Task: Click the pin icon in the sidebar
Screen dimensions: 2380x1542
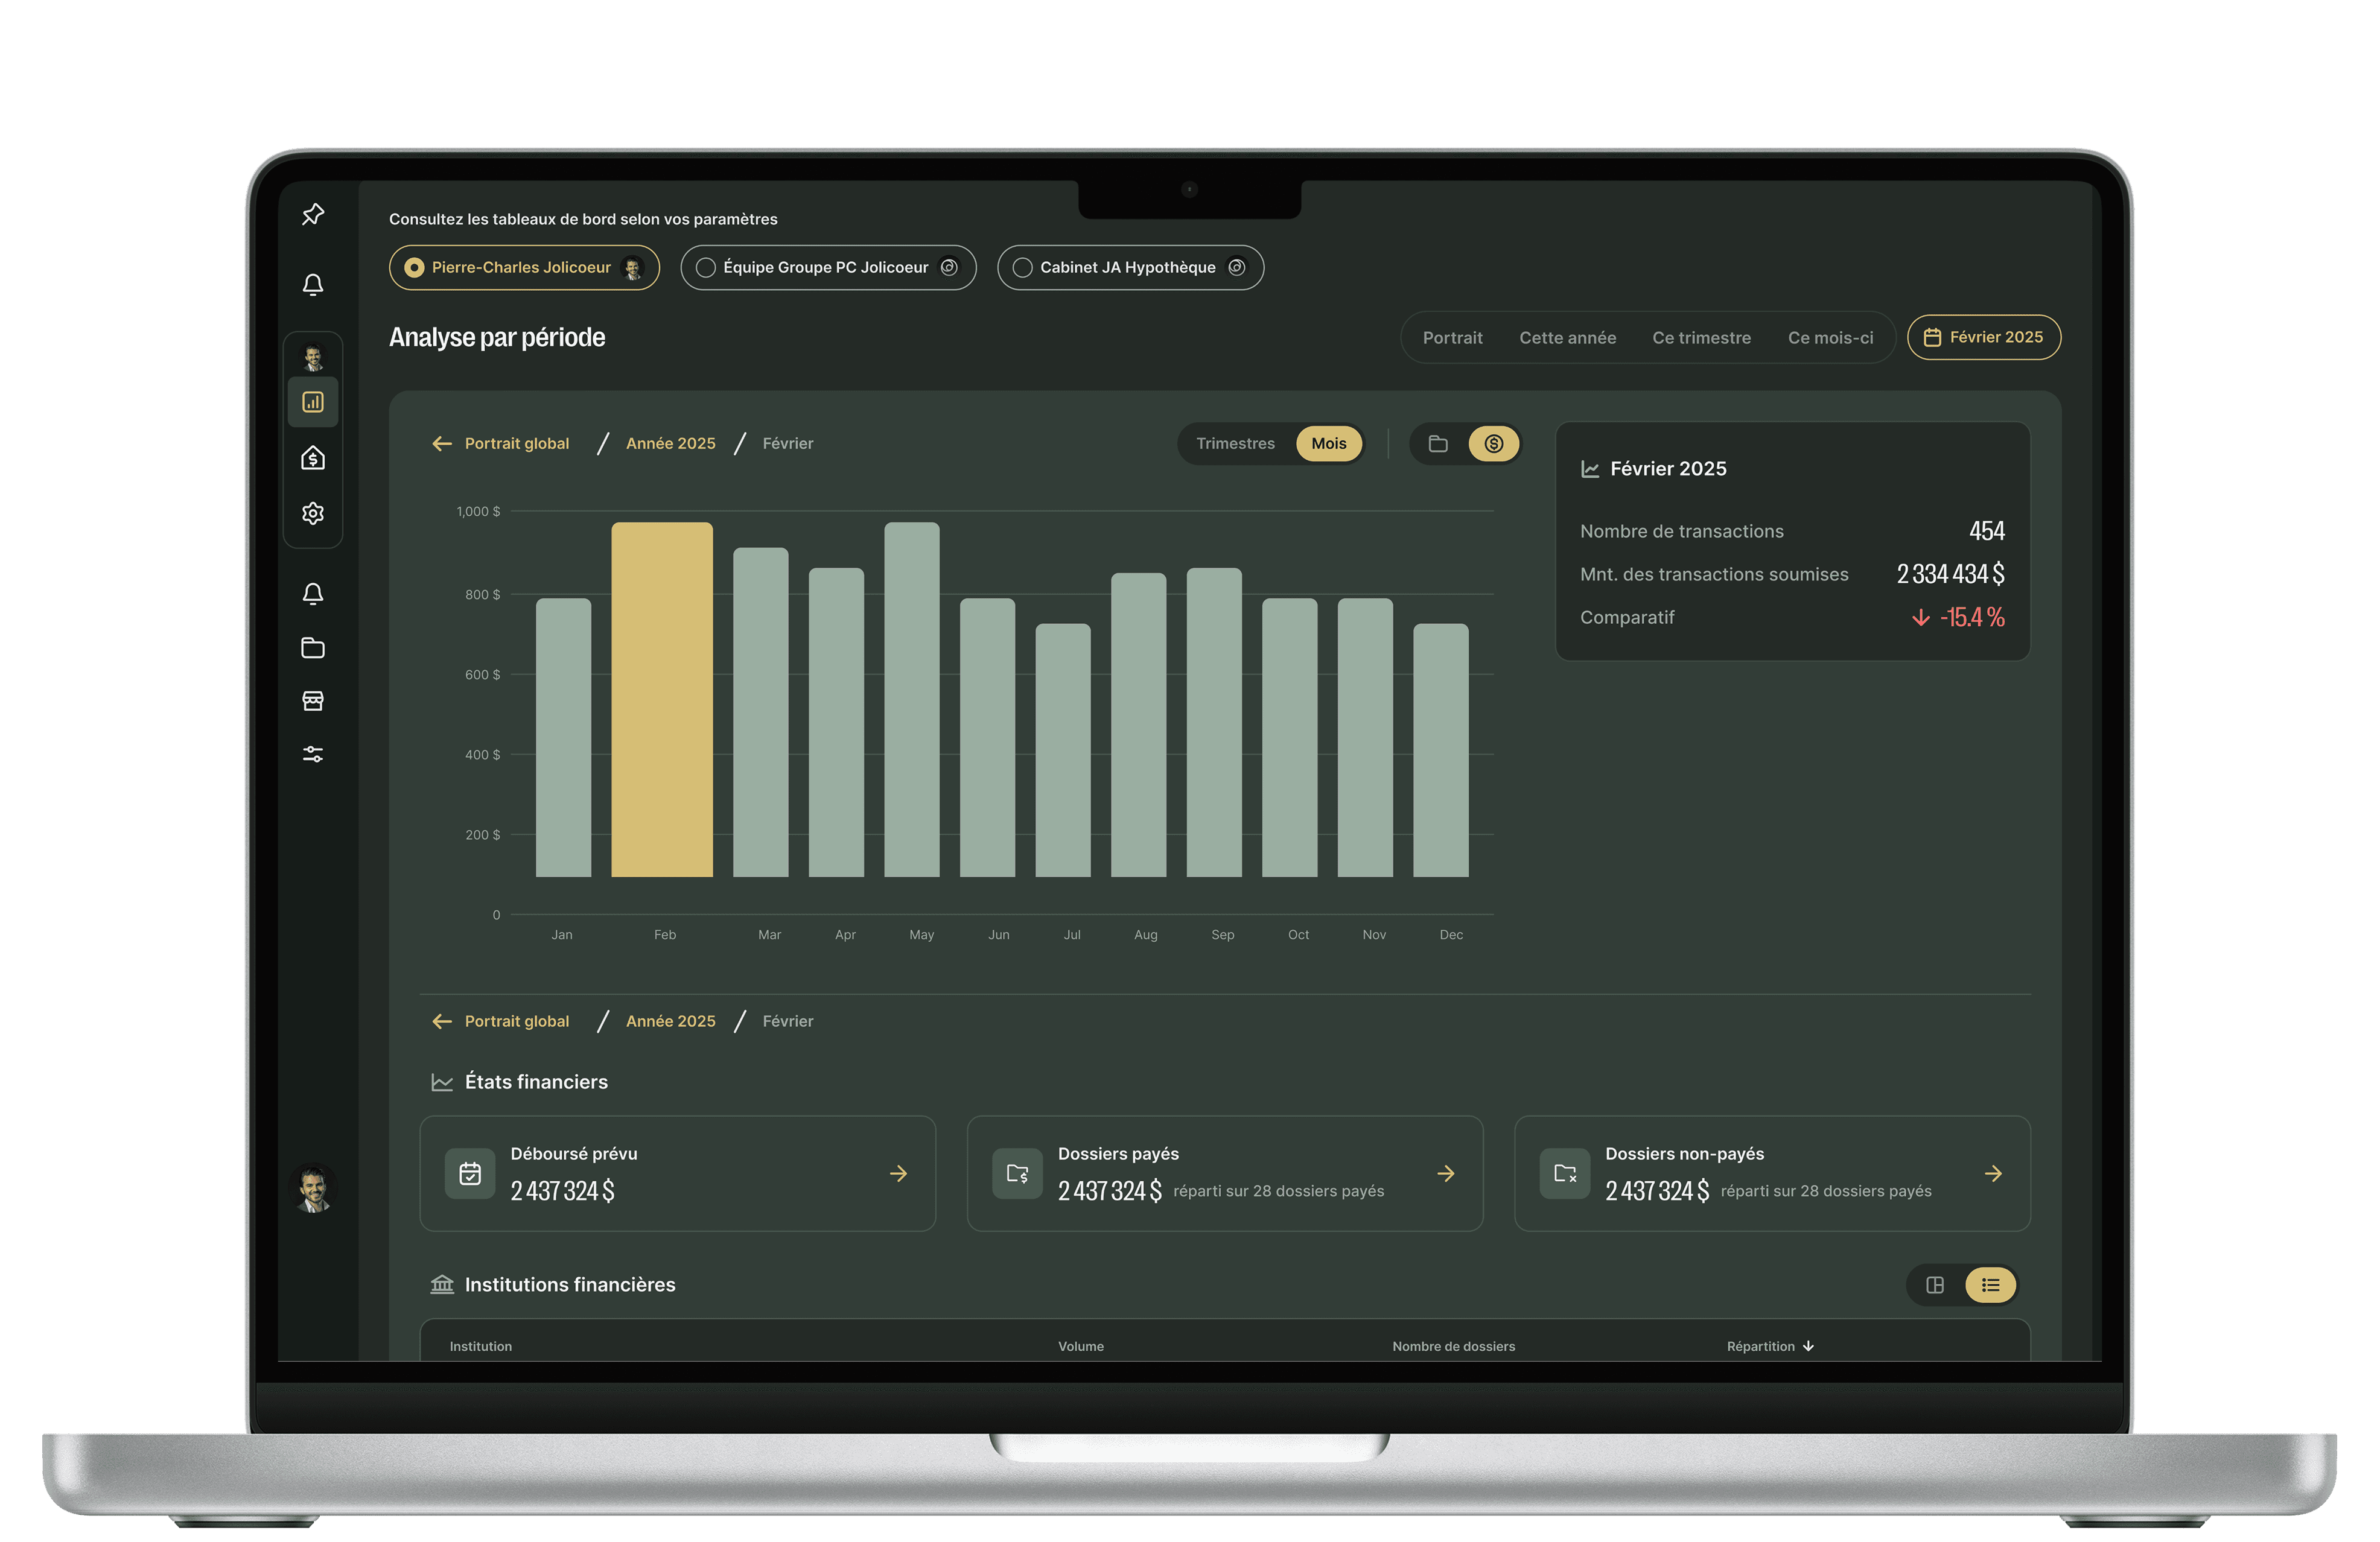Action: point(313,214)
